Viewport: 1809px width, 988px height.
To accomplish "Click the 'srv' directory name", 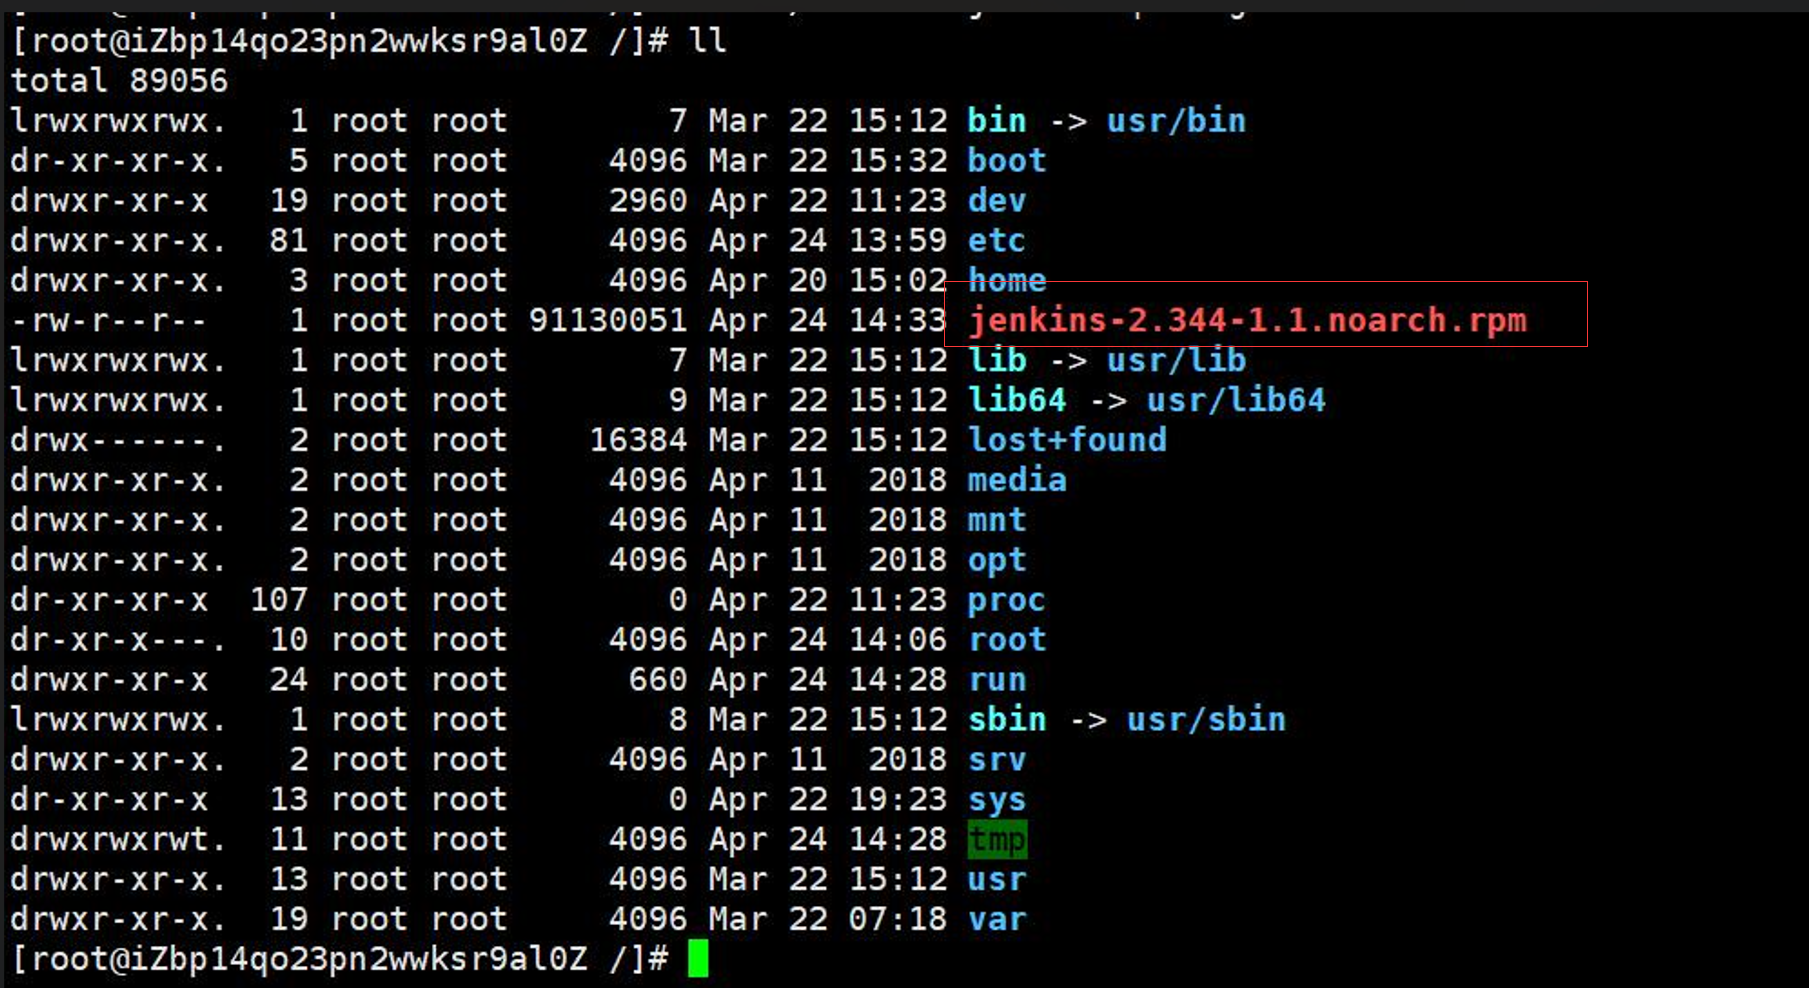I will (x=997, y=760).
